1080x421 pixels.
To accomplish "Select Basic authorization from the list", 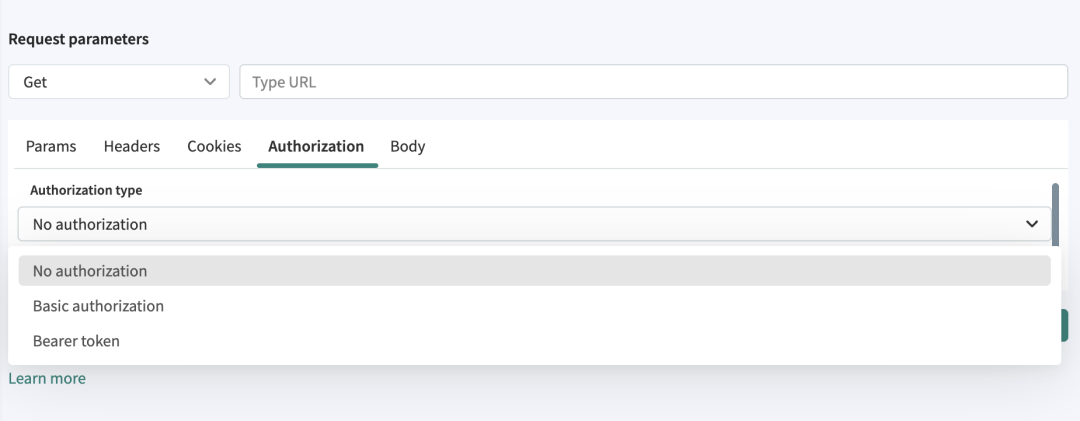I will (98, 306).
